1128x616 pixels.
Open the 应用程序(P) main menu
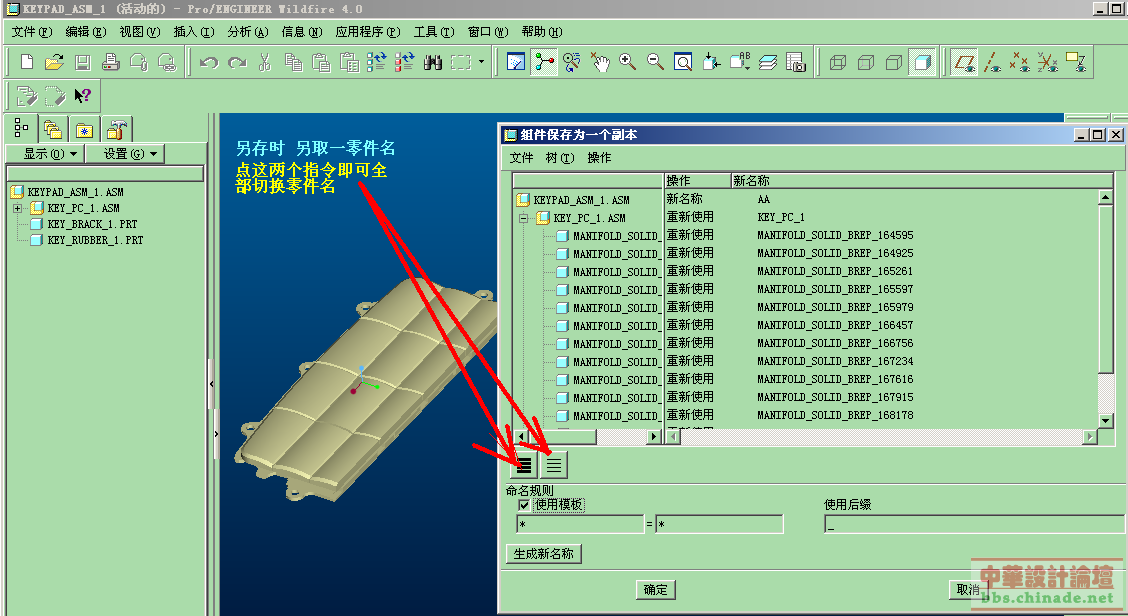(368, 32)
